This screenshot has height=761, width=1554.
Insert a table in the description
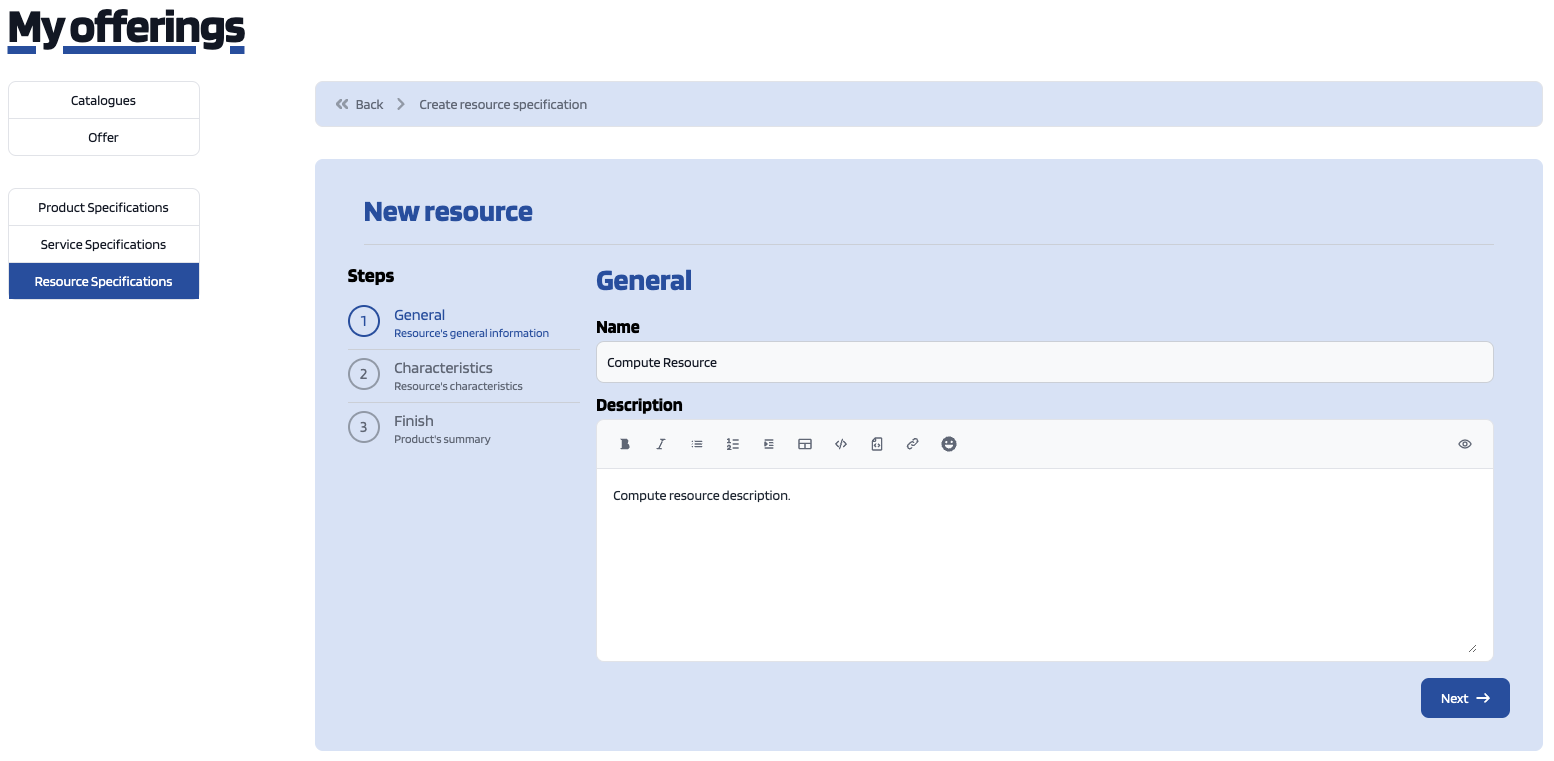tap(805, 444)
